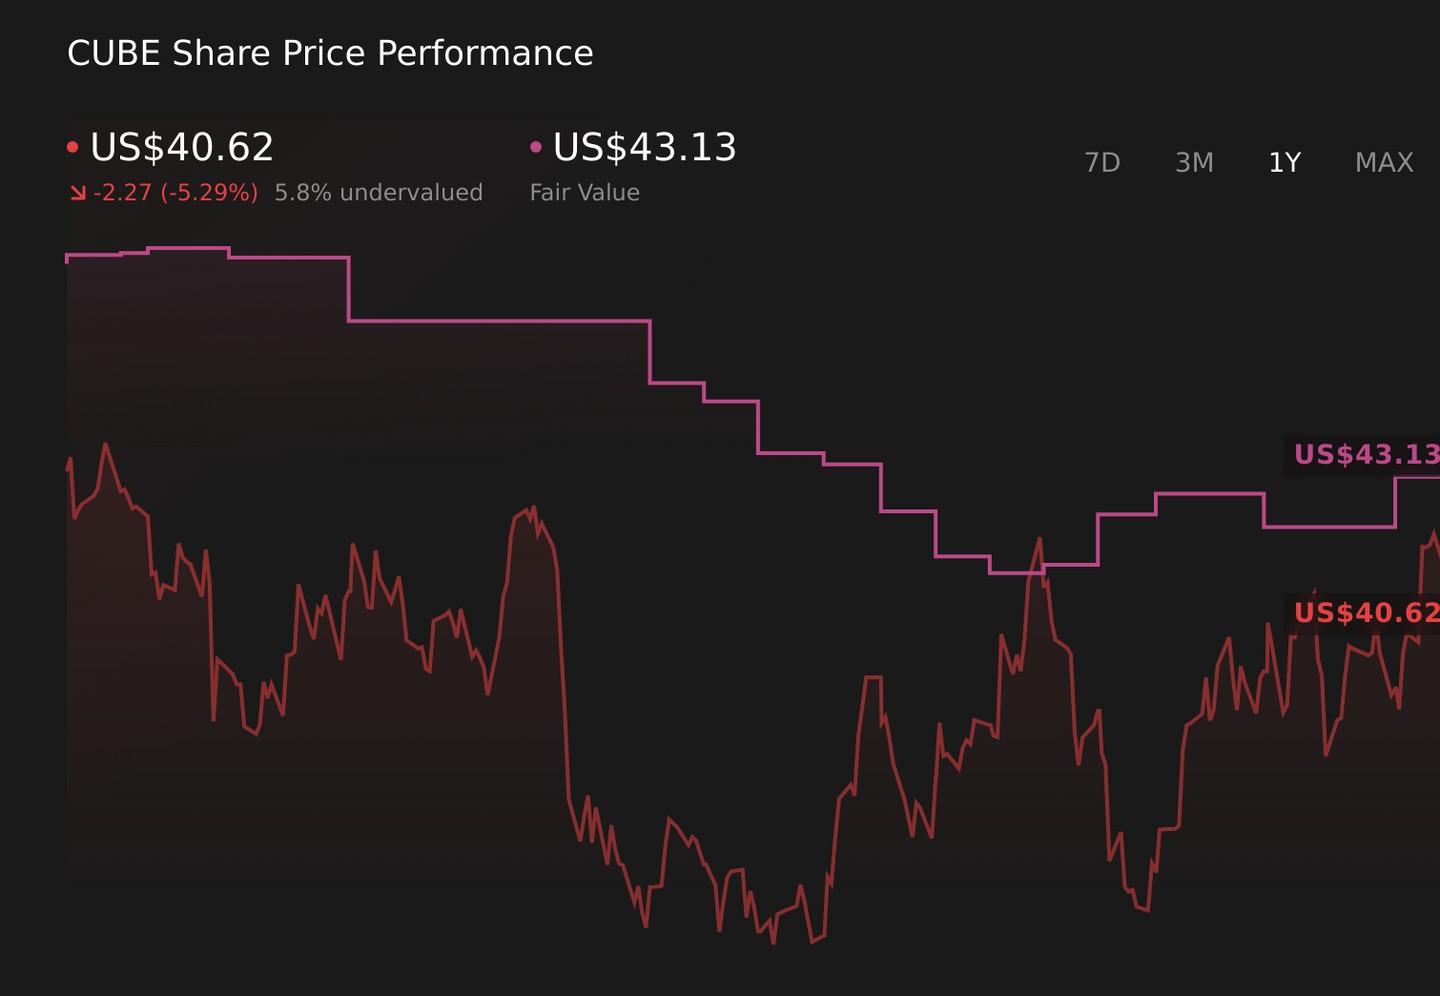Click the 5.8% undervalued text
This screenshot has width=1440, height=996.
tap(379, 193)
